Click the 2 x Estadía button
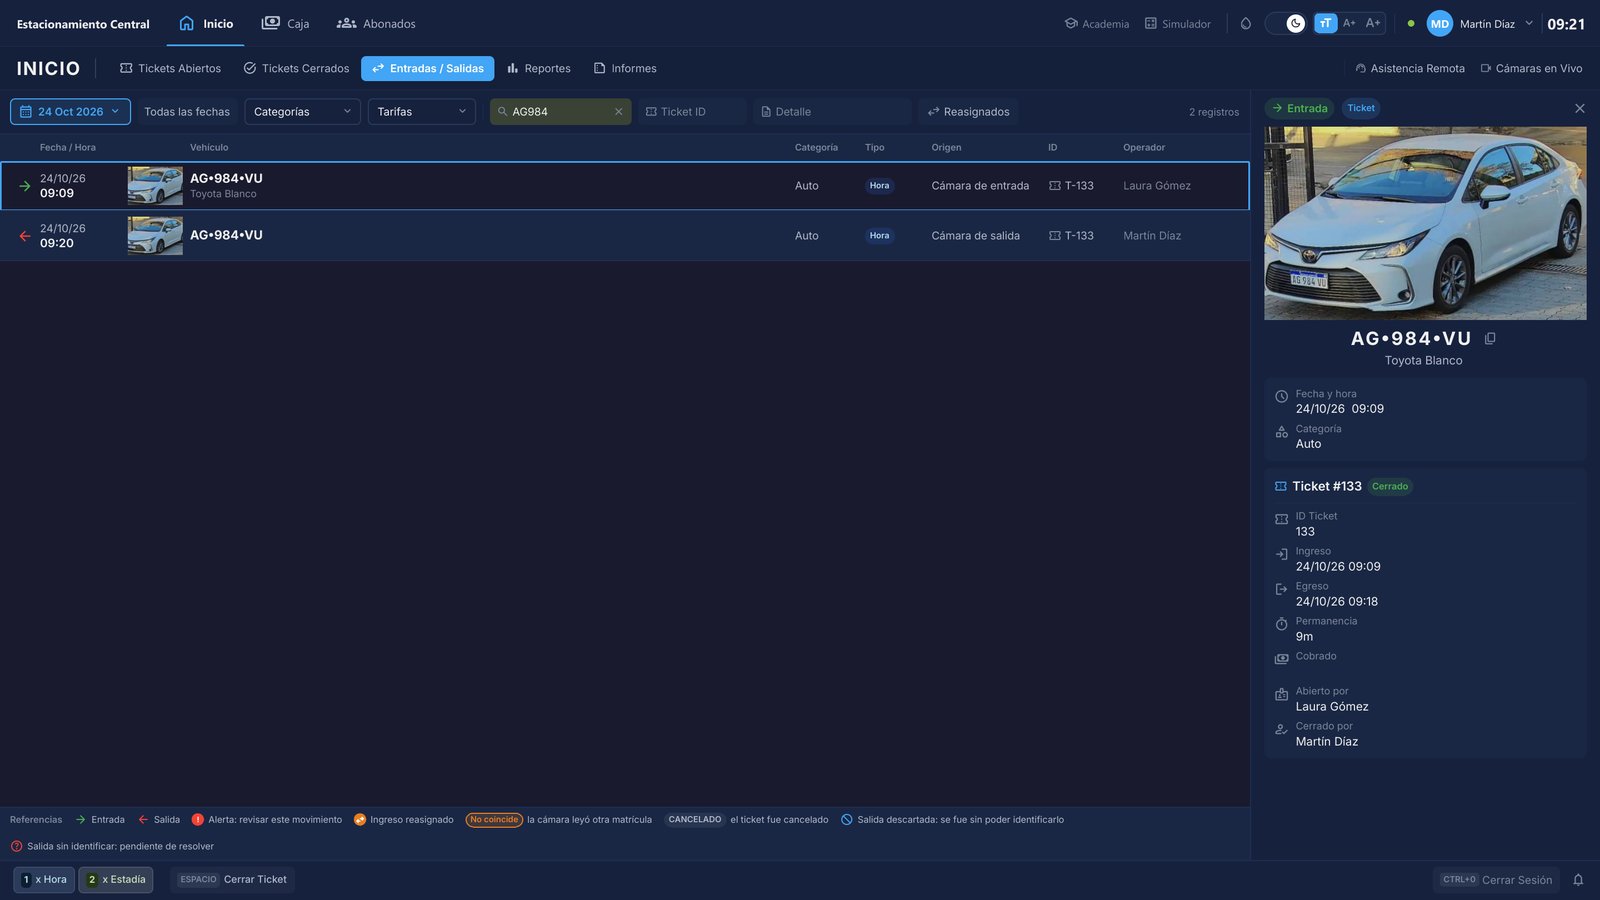Viewport: 1600px width, 900px height. (x=116, y=880)
